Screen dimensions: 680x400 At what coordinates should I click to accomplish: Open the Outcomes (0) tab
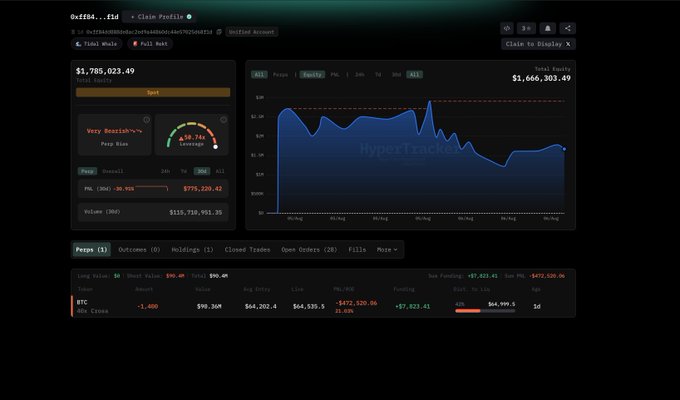[139, 249]
